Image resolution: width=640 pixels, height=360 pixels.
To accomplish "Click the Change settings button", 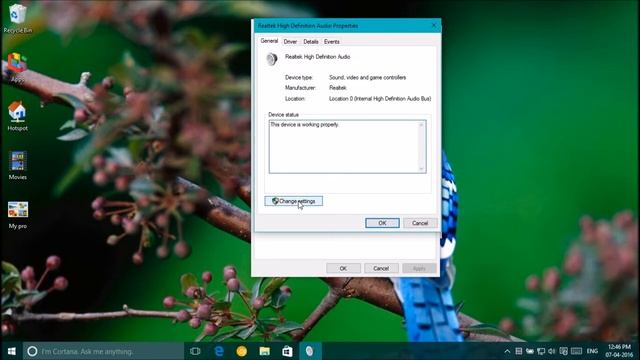I will (293, 201).
